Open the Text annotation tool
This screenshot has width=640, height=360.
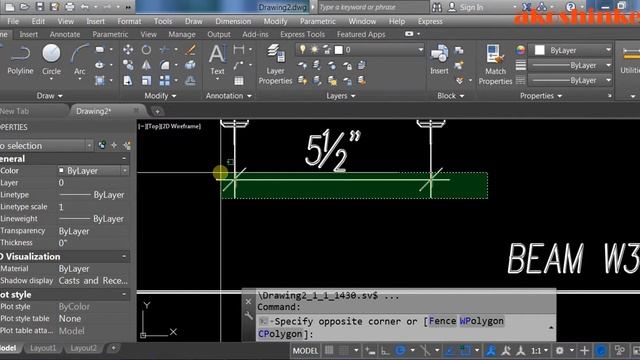[217, 60]
